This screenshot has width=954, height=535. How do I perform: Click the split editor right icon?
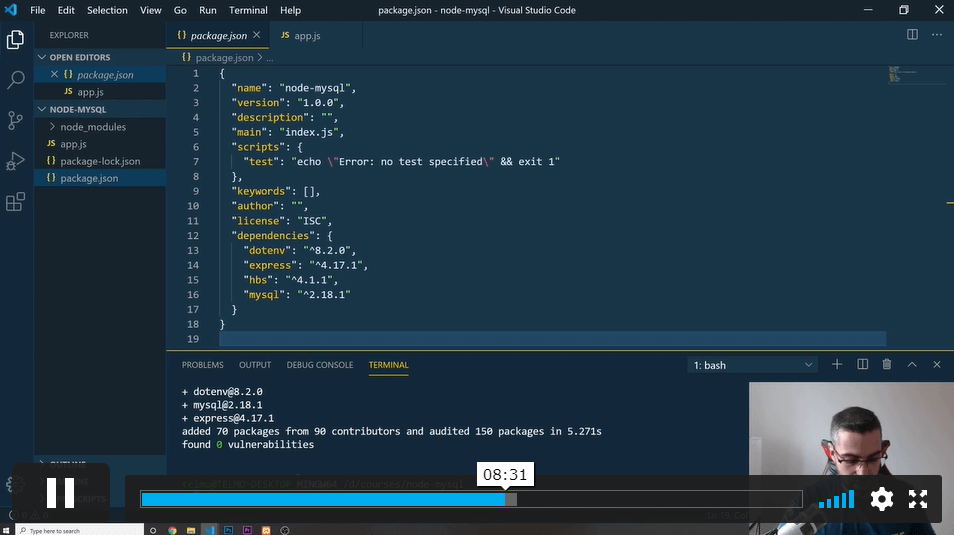912,35
